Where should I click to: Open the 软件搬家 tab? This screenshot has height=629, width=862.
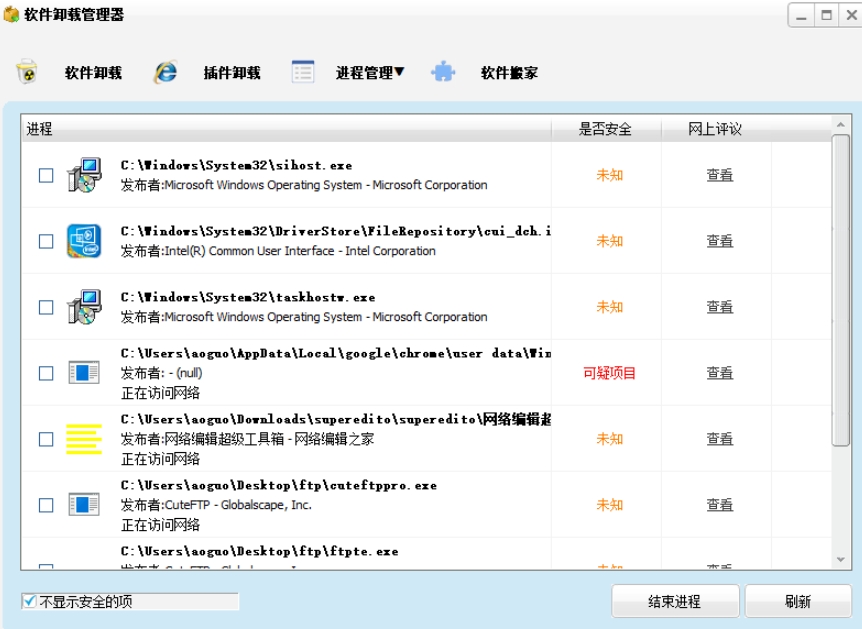pyautogui.click(x=510, y=73)
